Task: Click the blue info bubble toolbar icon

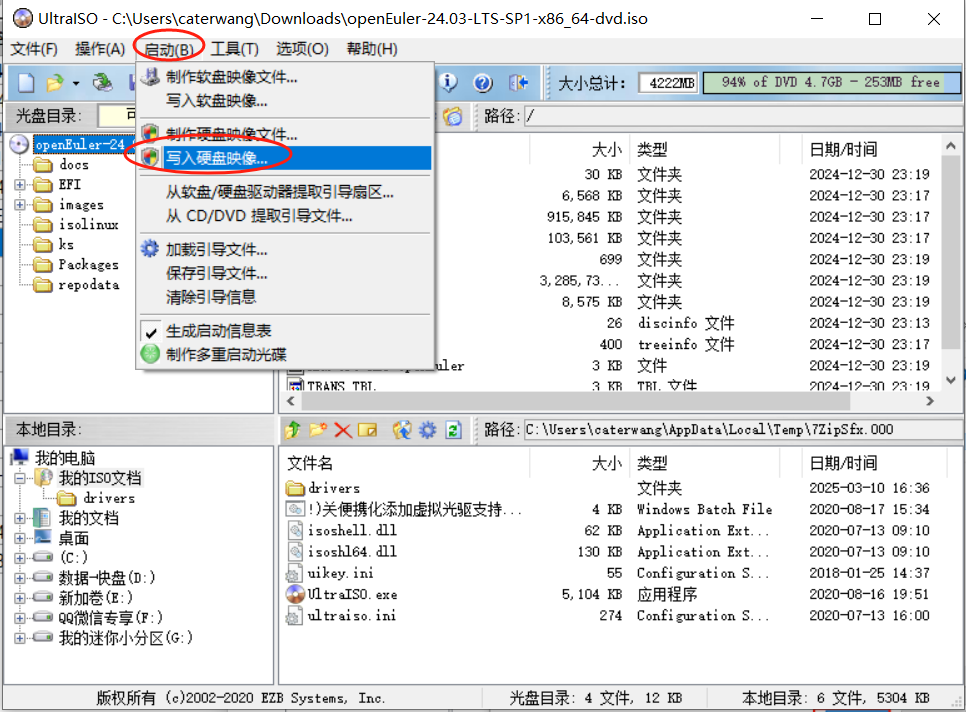Action: coord(448,82)
